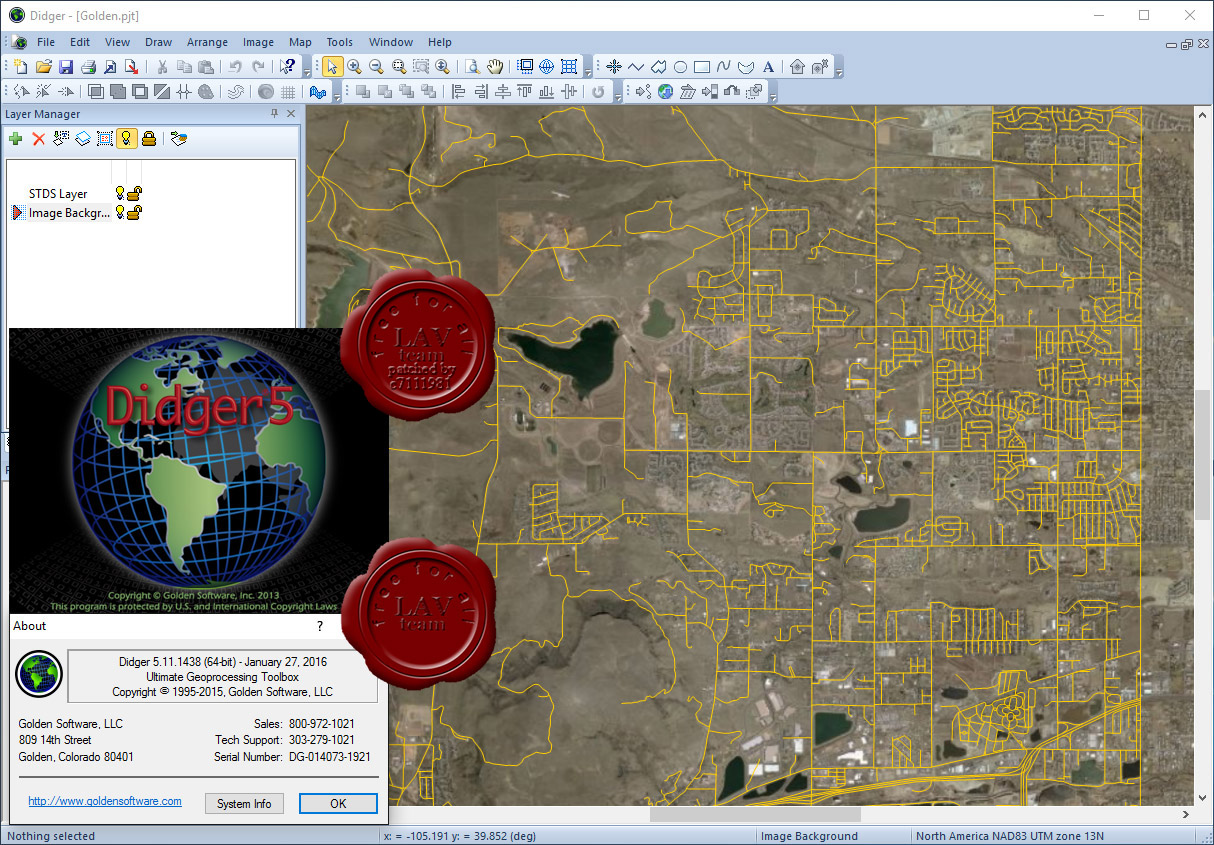Image resolution: width=1214 pixels, height=845 pixels.
Task: Click the Rotate icon in second toolbar
Action: (598, 91)
